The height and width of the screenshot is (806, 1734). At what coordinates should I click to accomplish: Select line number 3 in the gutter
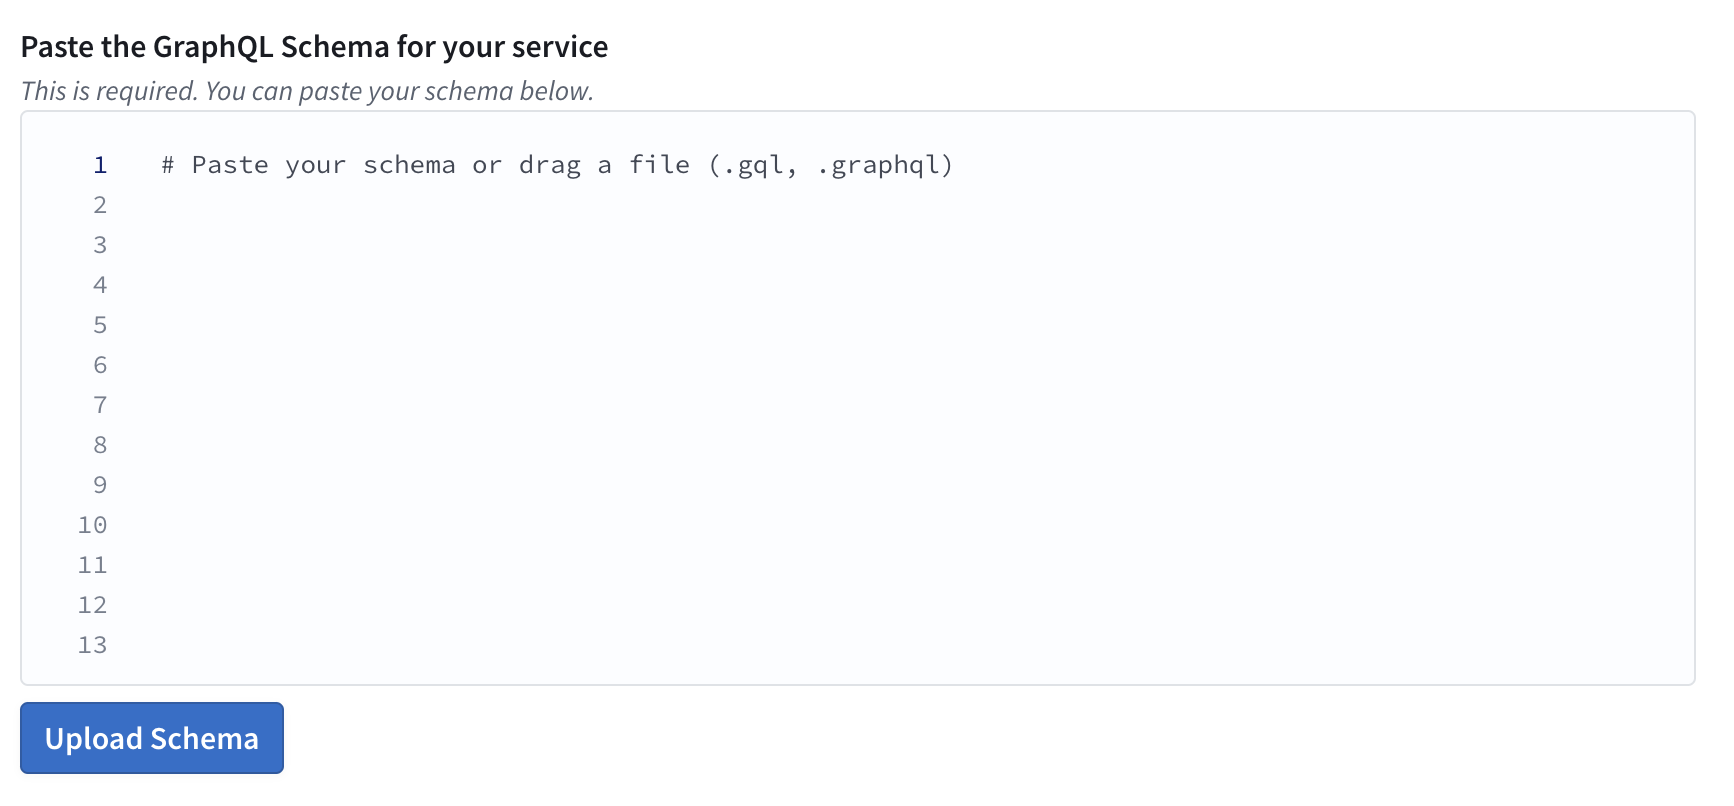(99, 245)
